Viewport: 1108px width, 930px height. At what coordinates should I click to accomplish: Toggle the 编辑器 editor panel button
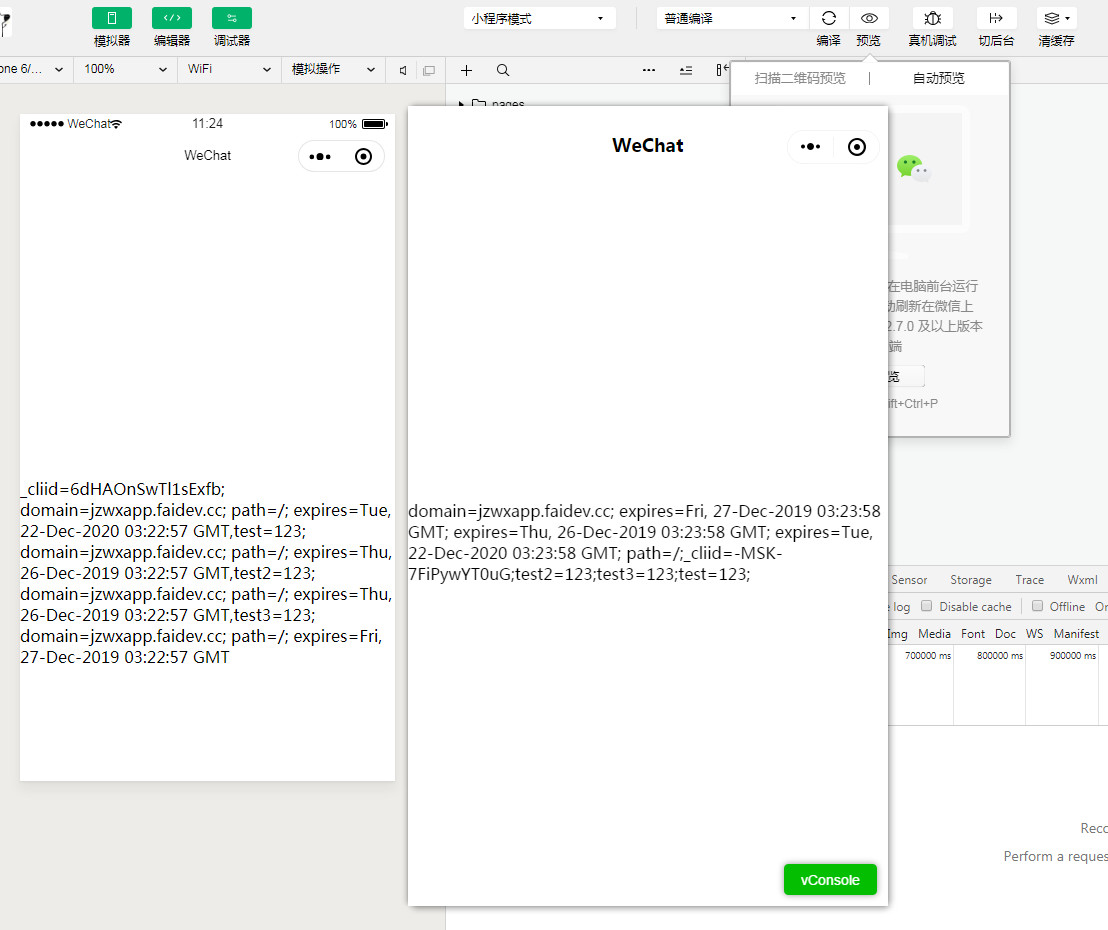(172, 18)
